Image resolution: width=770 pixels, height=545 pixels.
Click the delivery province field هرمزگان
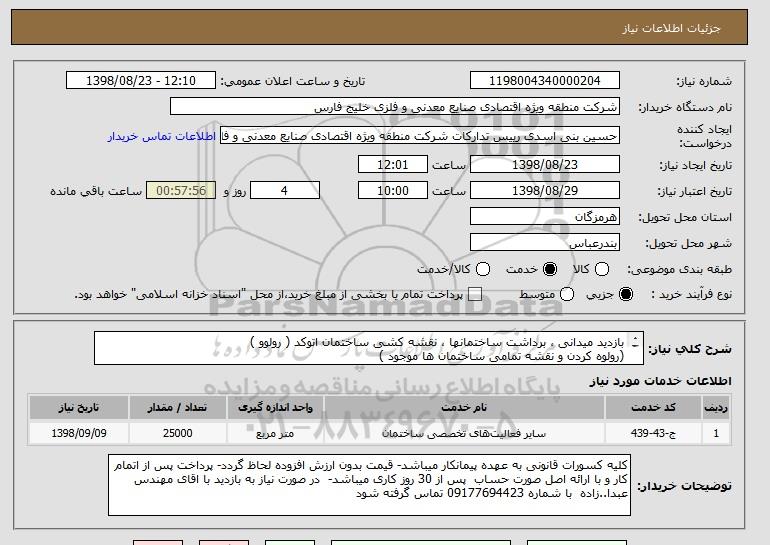coord(545,217)
